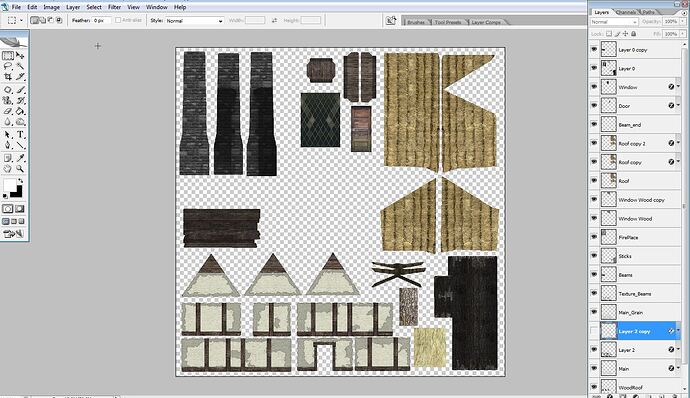Switch to the Channels tab
690x398 pixels.
pyautogui.click(x=626, y=12)
